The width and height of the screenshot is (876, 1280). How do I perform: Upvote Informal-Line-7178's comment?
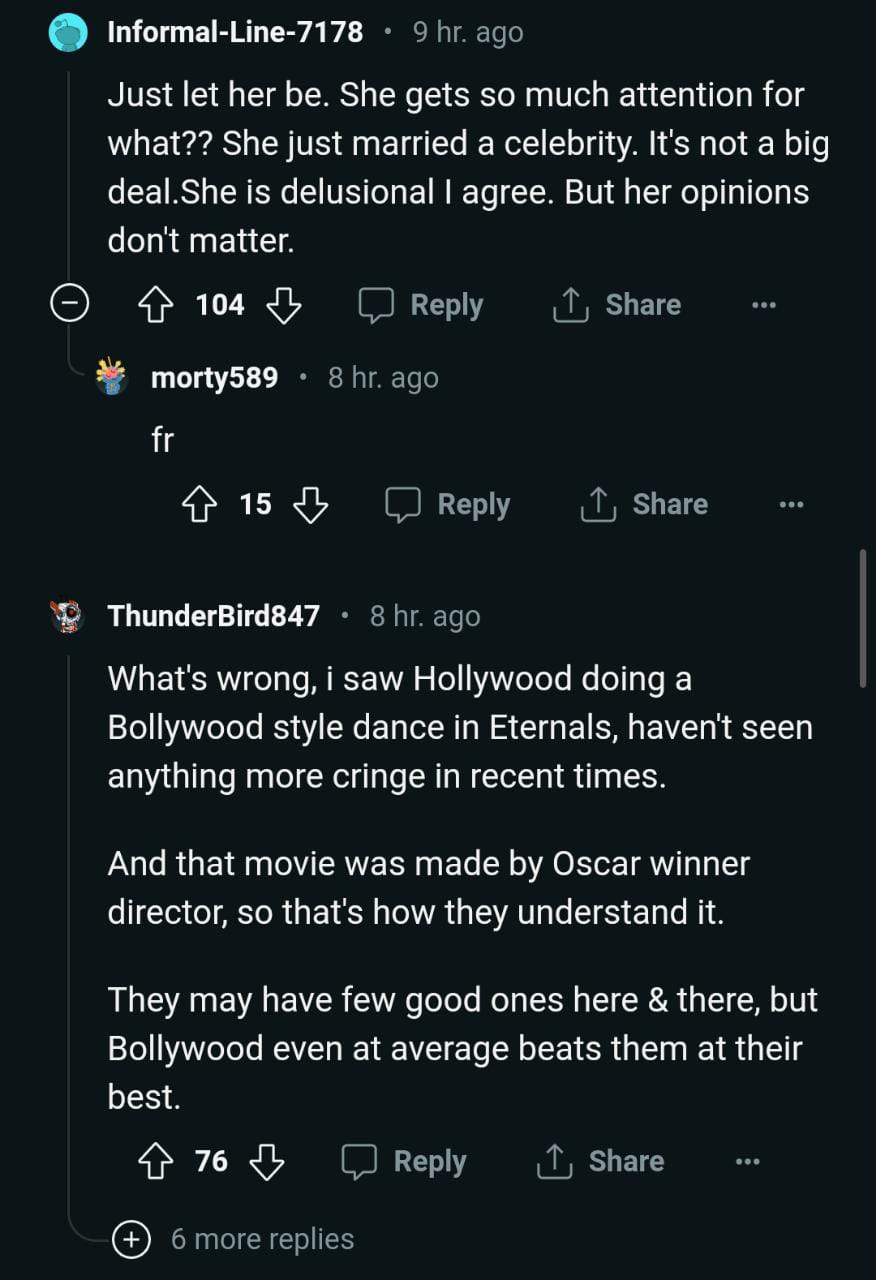point(156,305)
